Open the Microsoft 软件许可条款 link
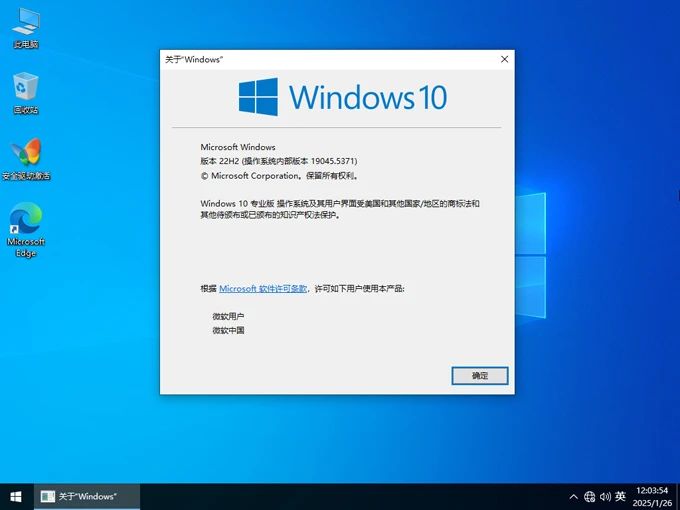This screenshot has height=510, width=680. click(262, 288)
